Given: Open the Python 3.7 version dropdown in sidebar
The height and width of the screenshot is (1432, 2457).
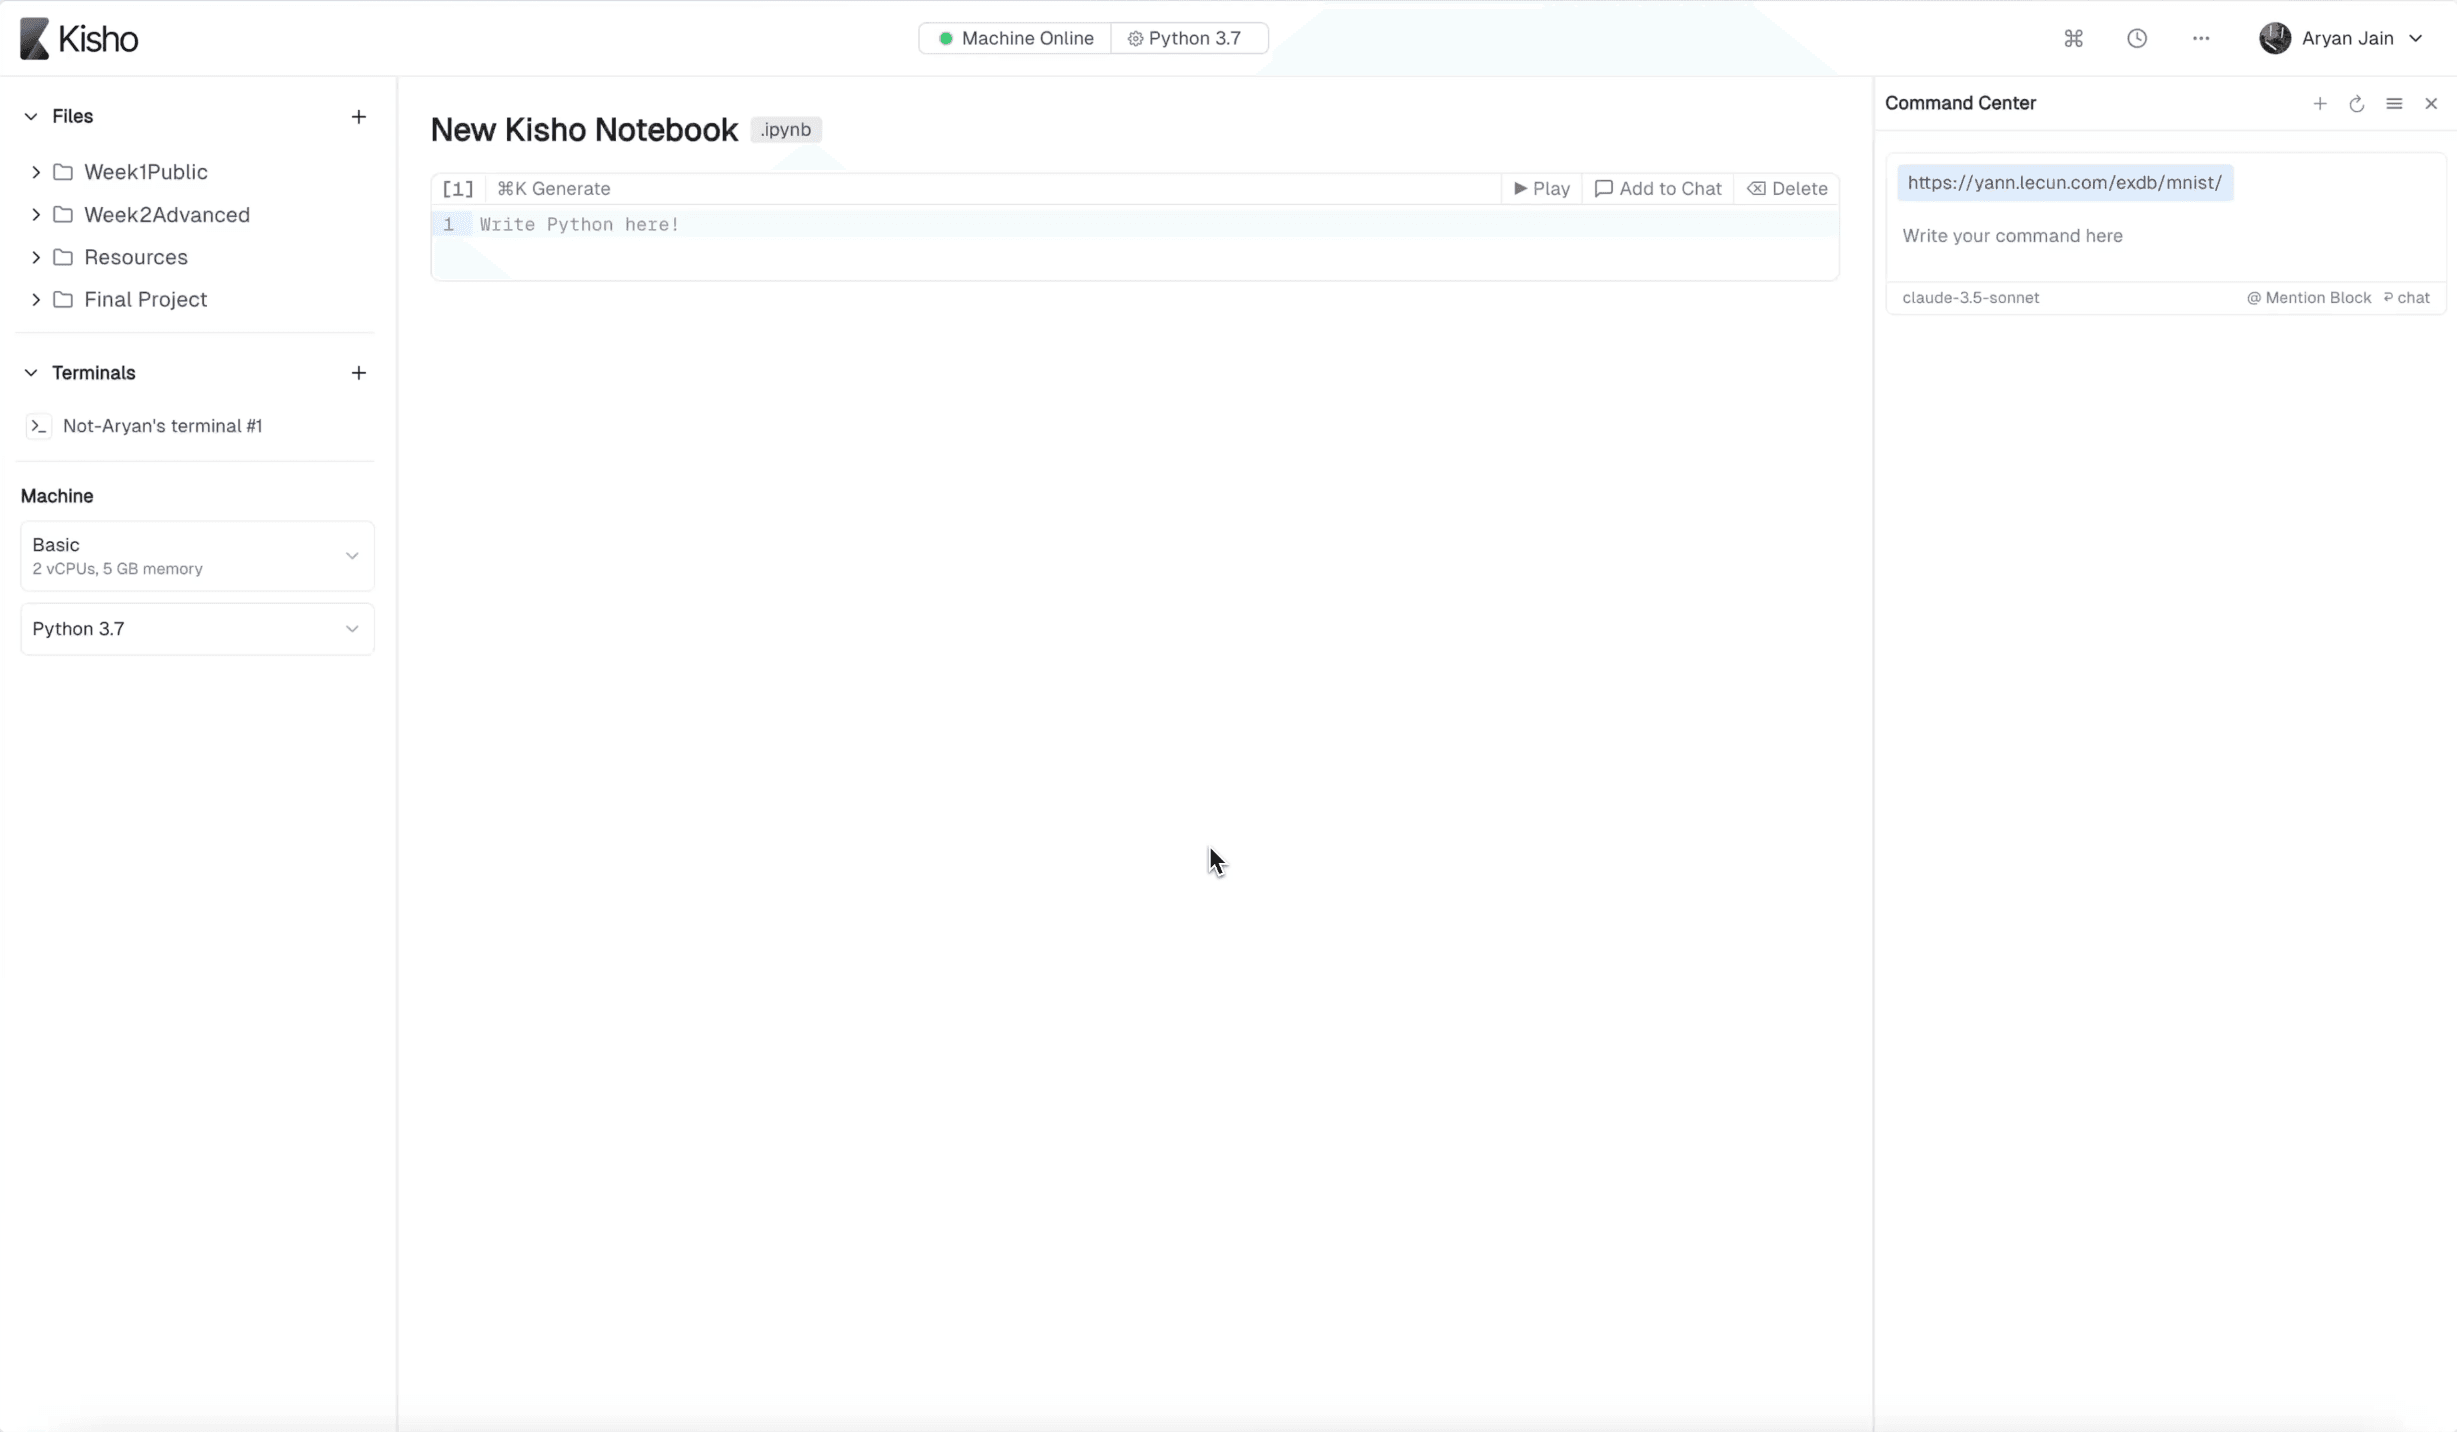Looking at the screenshot, I should (x=197, y=629).
